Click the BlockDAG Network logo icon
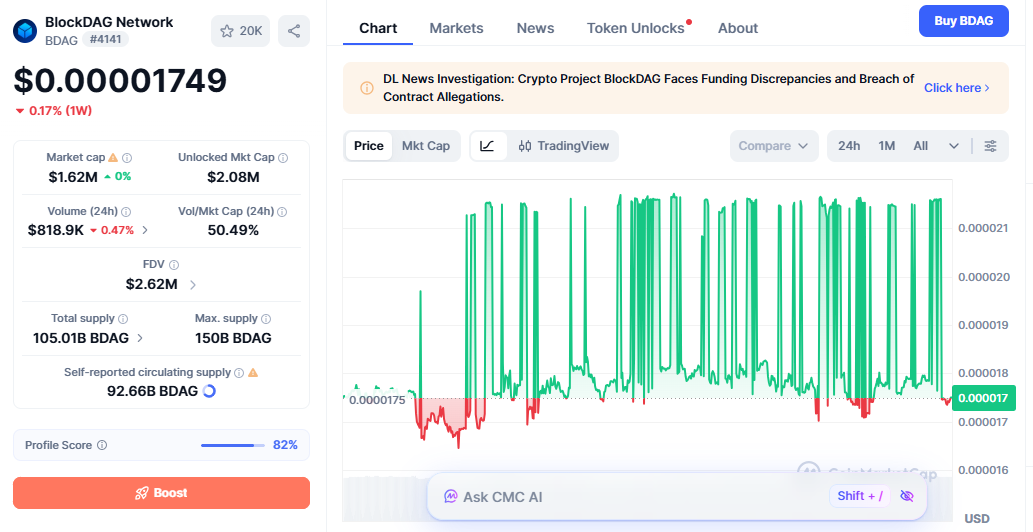The width and height of the screenshot is (1033, 532). click(x=25, y=30)
